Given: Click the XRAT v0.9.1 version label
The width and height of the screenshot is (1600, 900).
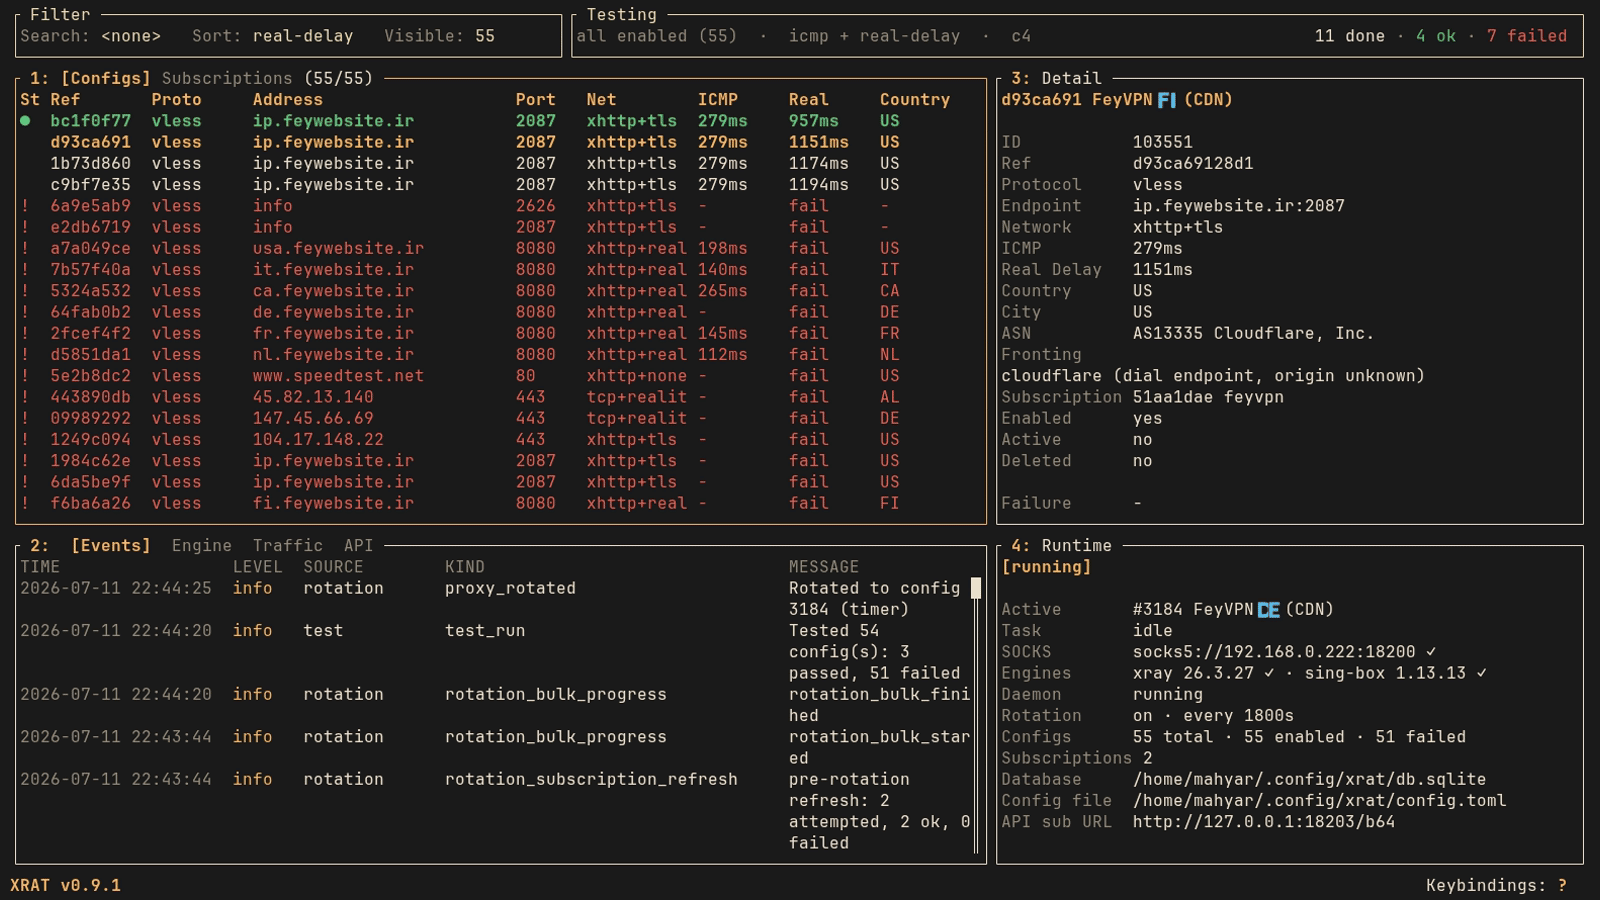Looking at the screenshot, I should tap(65, 885).
